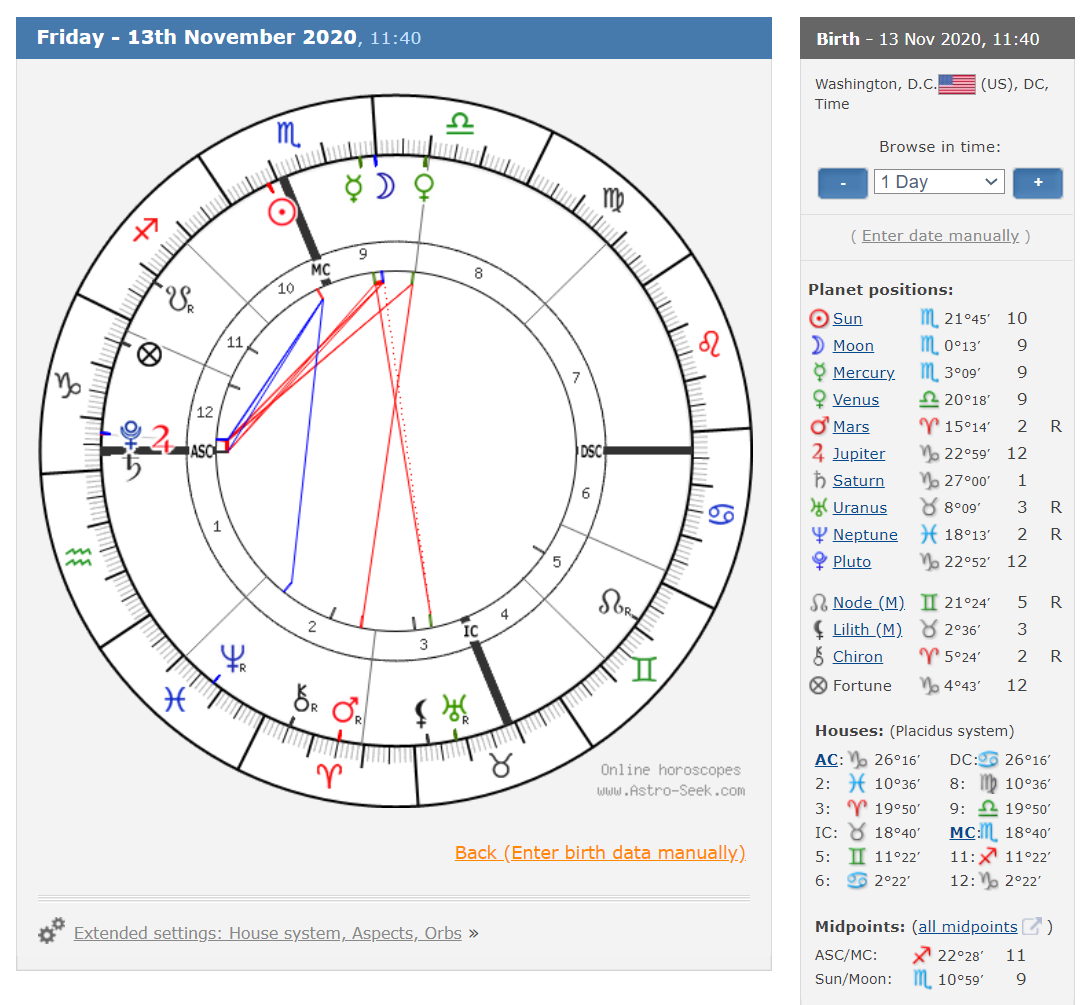The width and height of the screenshot is (1080, 1005).
Task: Click the Gemini sign glyph on outer ring
Action: point(644,668)
